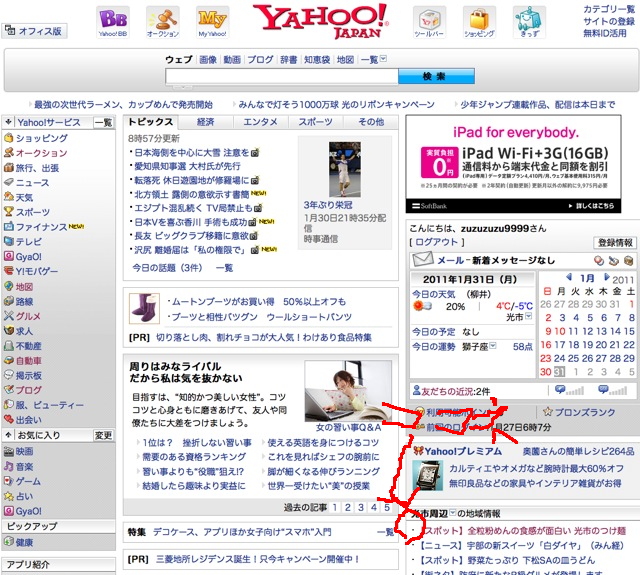Screen dimensions: 640x575
Task: Open グルメ in the sidebar
Action: (x=28, y=316)
